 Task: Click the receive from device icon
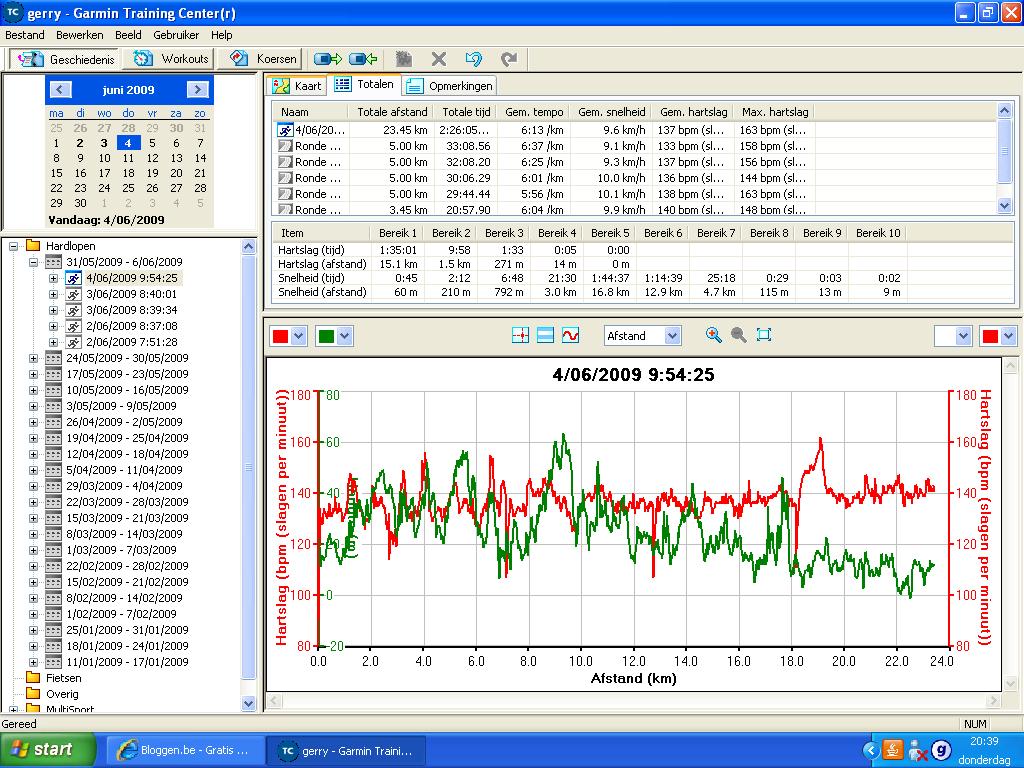click(362, 59)
